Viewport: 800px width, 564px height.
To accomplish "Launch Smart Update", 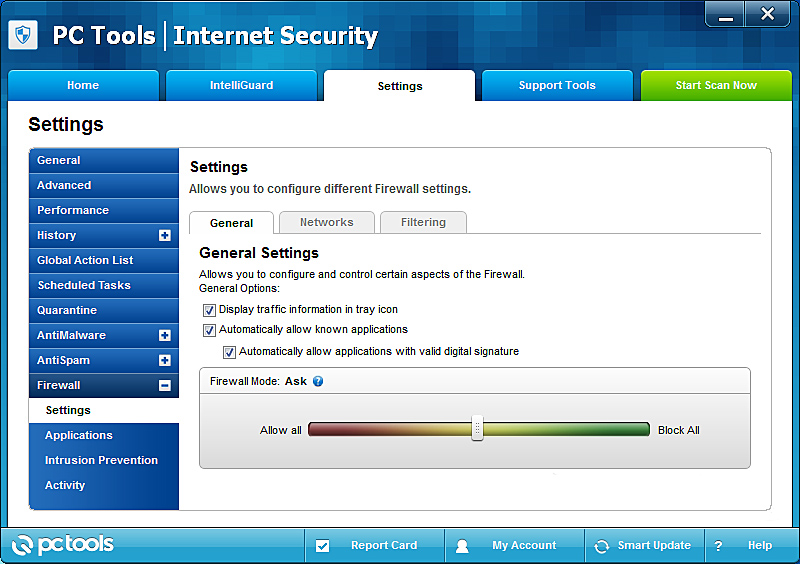I will [x=644, y=546].
